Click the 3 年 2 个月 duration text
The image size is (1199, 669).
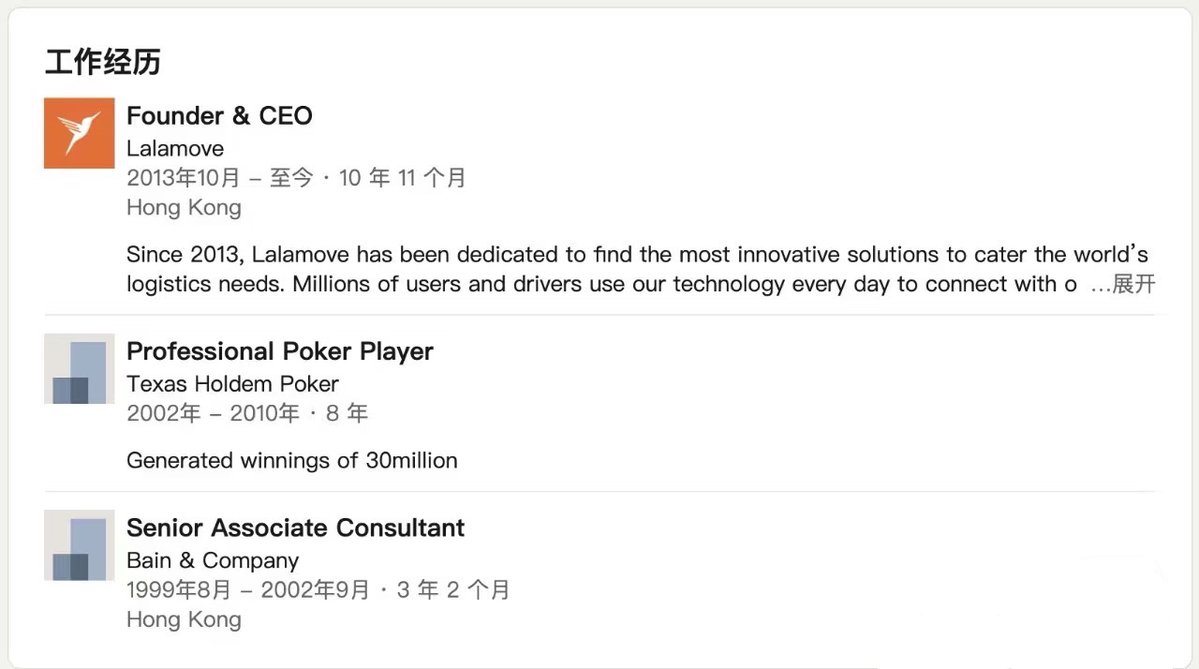coord(453,590)
